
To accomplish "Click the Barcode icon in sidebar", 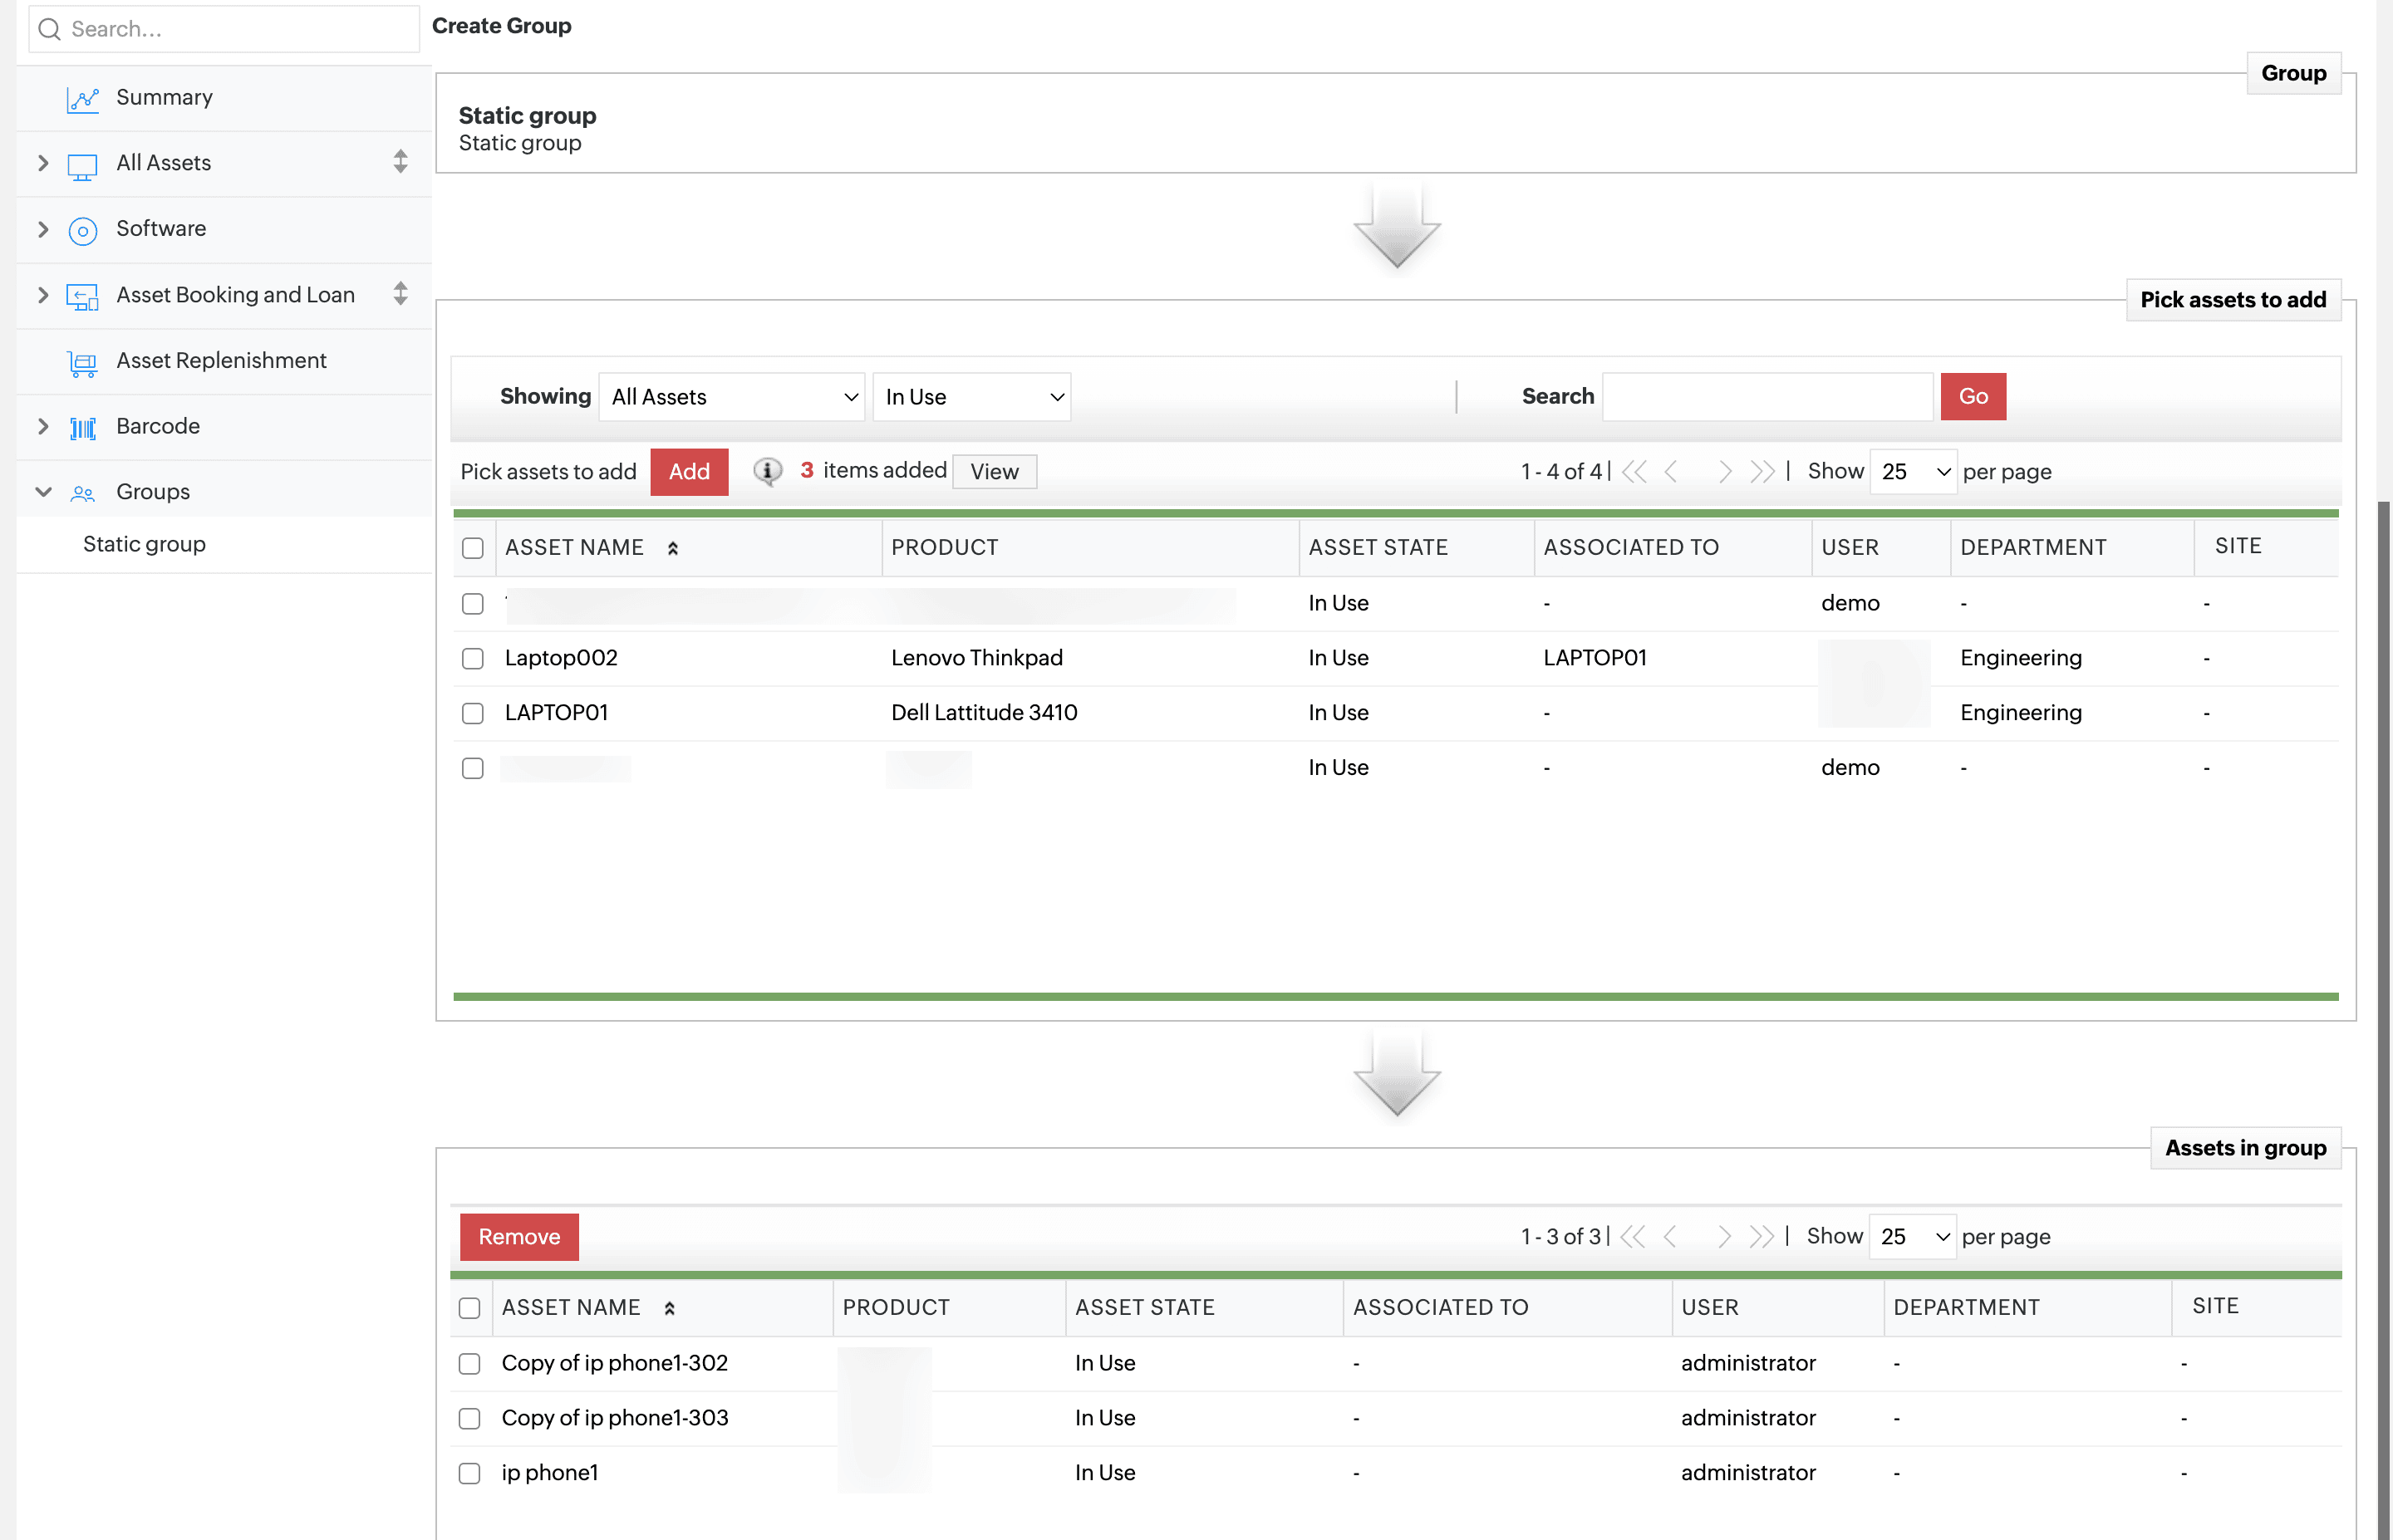I will pyautogui.click(x=82, y=428).
